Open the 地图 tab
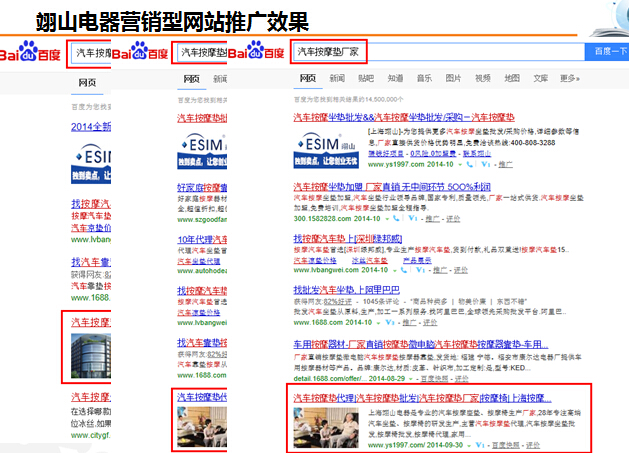The width and height of the screenshot is (629, 453). coord(511,78)
